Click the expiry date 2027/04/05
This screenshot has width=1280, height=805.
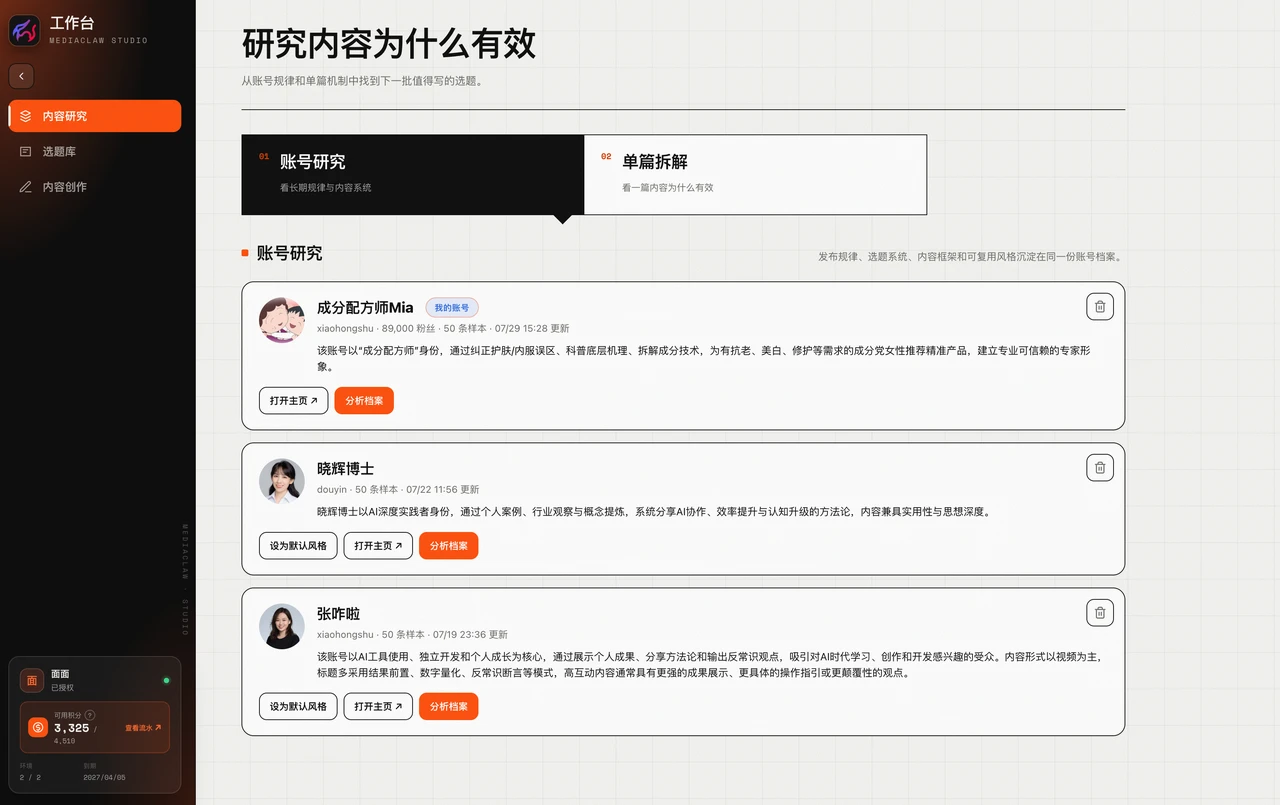[x=104, y=777]
